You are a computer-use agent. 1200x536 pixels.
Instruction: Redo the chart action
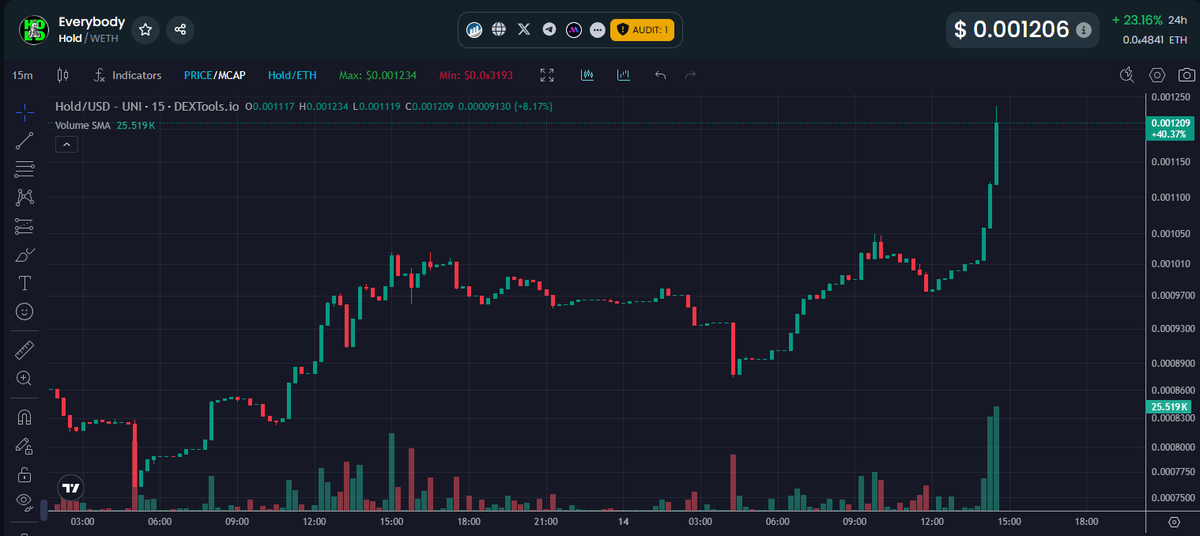pos(690,75)
